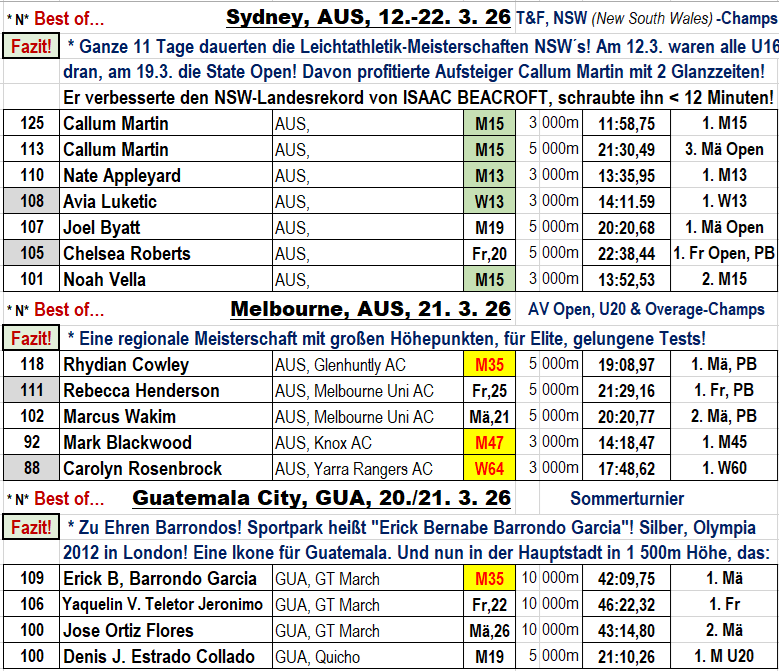Image resolution: width=779 pixels, height=671 pixels.
Task: Select the Rhydian Cowley name cell
Action: (165, 365)
